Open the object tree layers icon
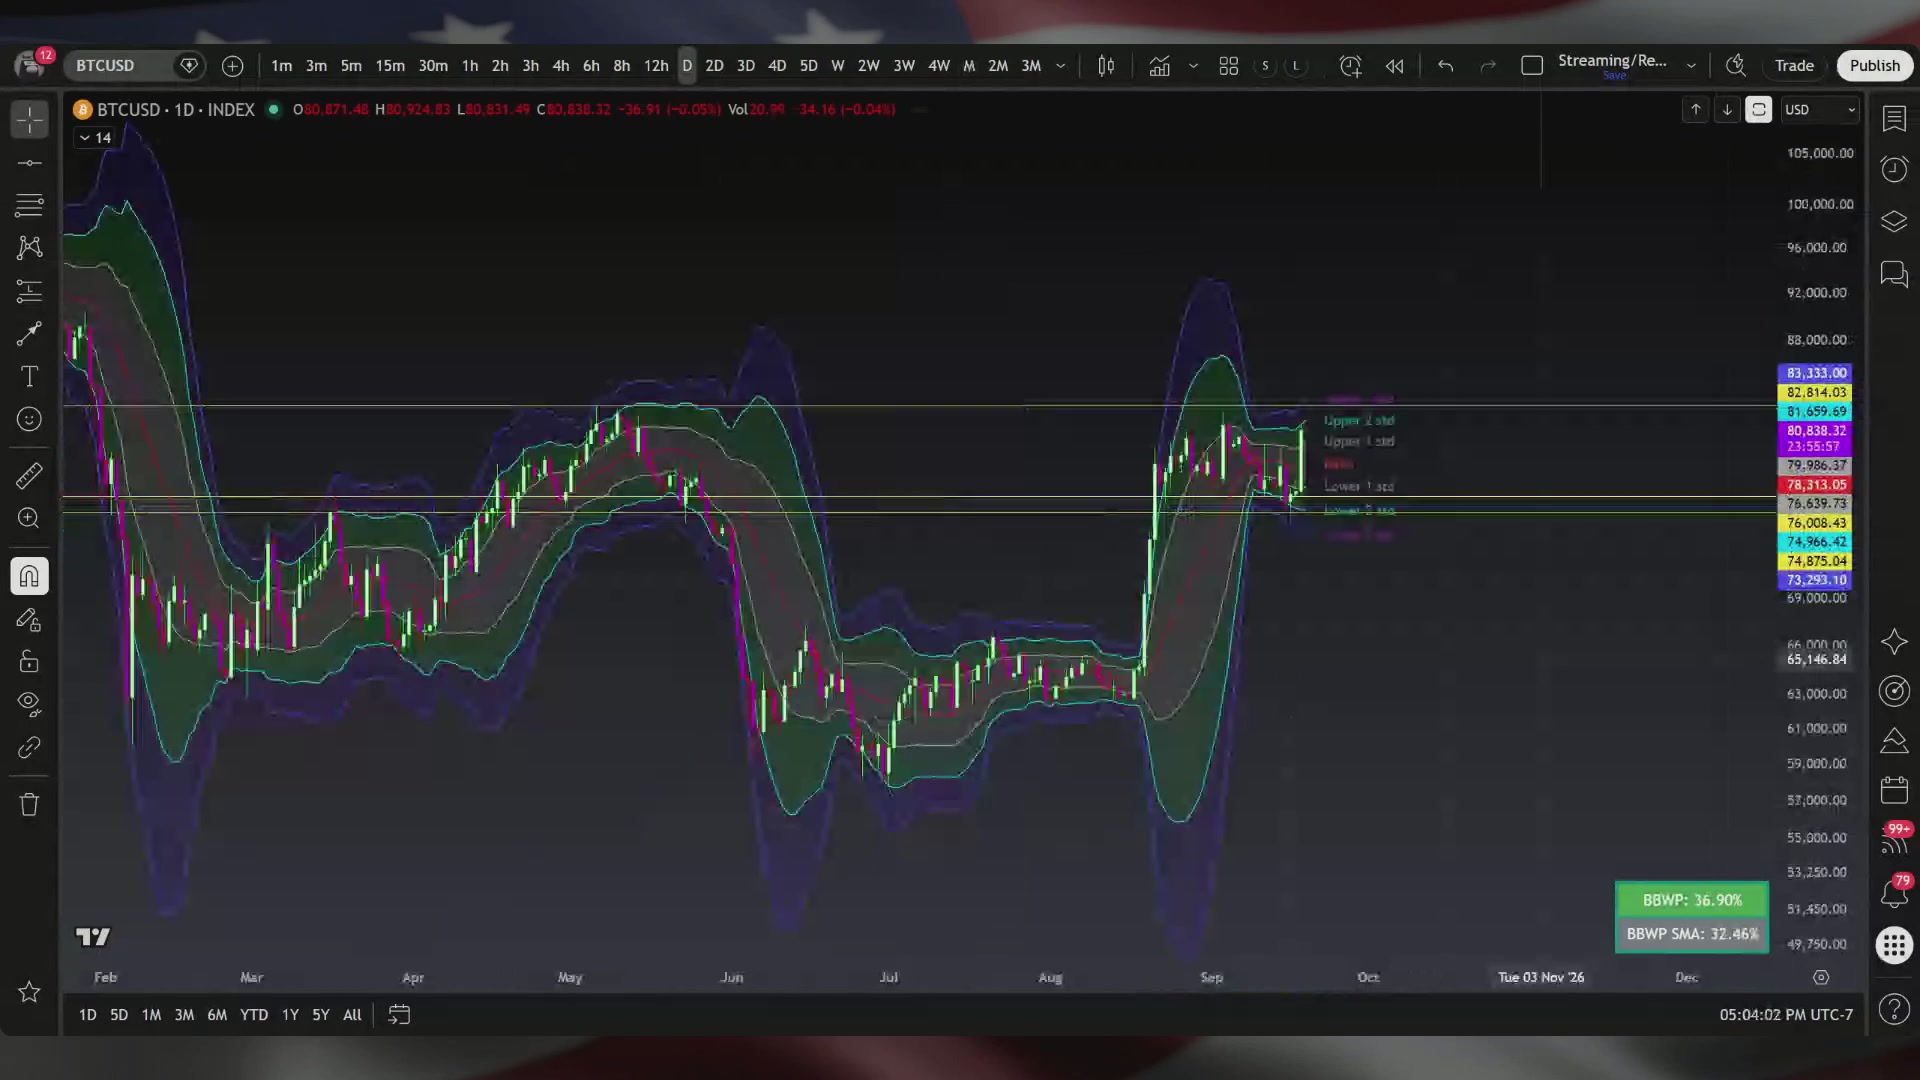This screenshot has height=1080, width=1920. (1894, 221)
